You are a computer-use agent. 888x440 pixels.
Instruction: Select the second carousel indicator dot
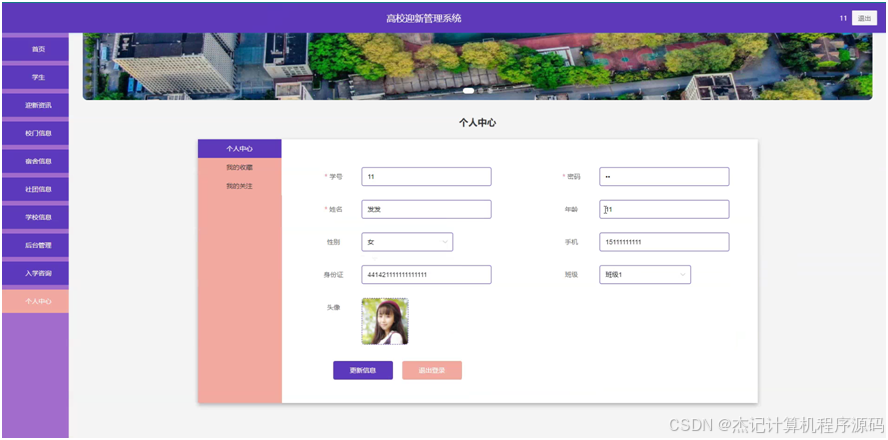pos(481,91)
